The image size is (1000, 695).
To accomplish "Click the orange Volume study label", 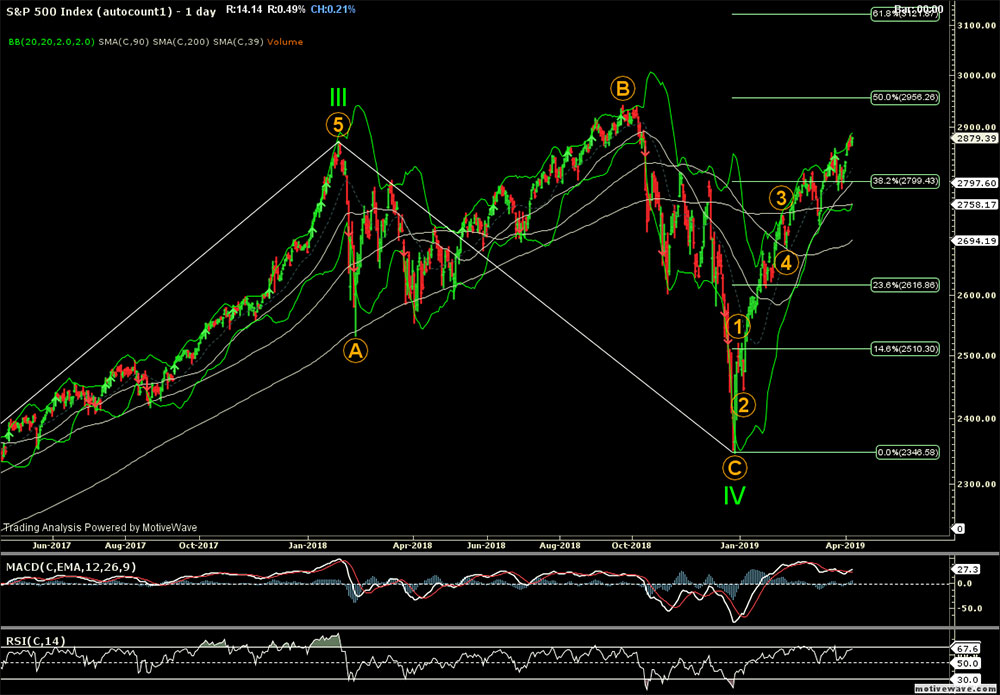I will tap(284, 42).
